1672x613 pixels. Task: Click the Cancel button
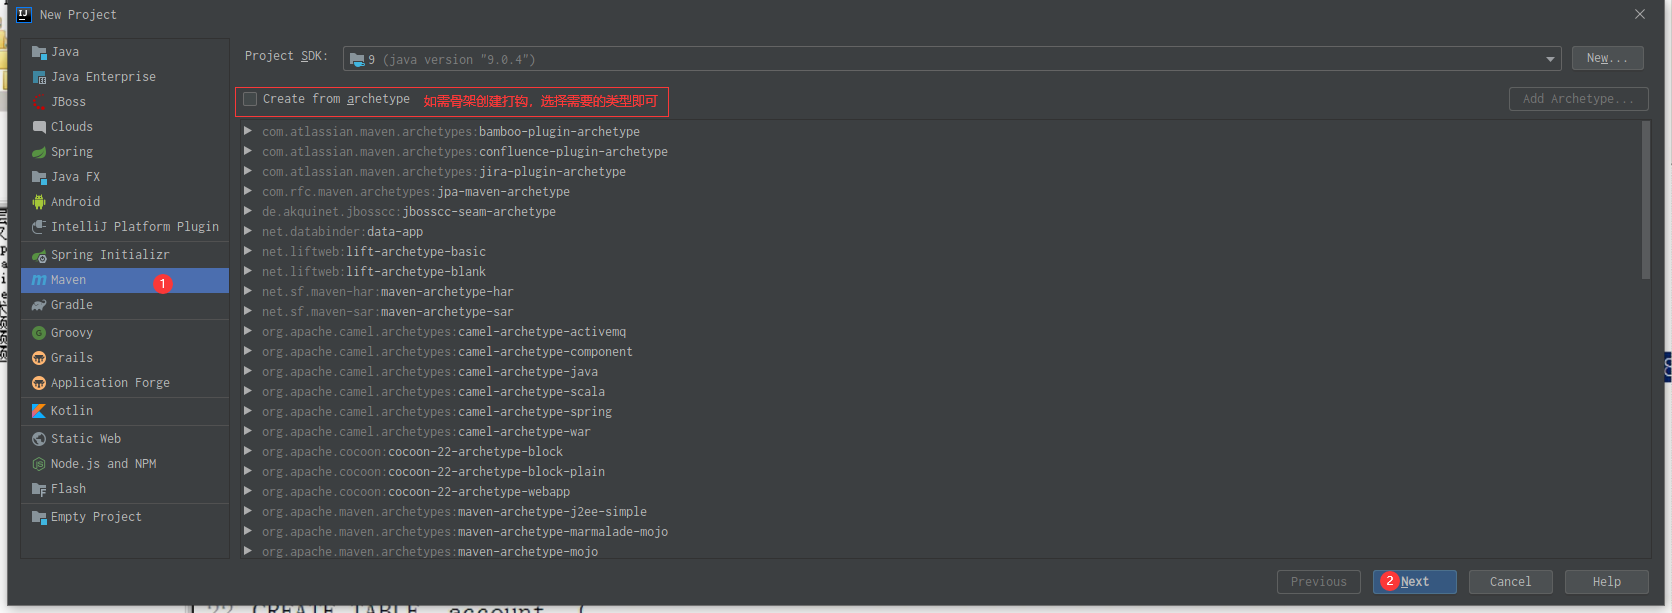point(1510,582)
